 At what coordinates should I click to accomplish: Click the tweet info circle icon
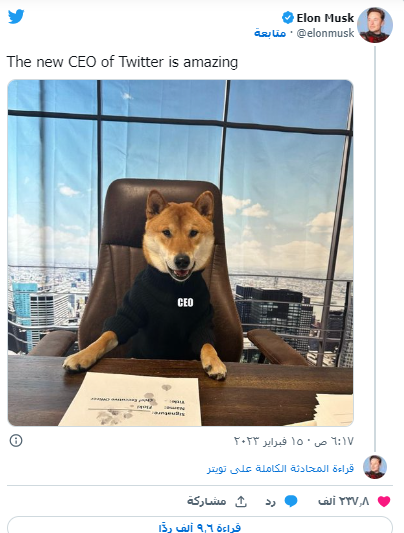click(16, 441)
